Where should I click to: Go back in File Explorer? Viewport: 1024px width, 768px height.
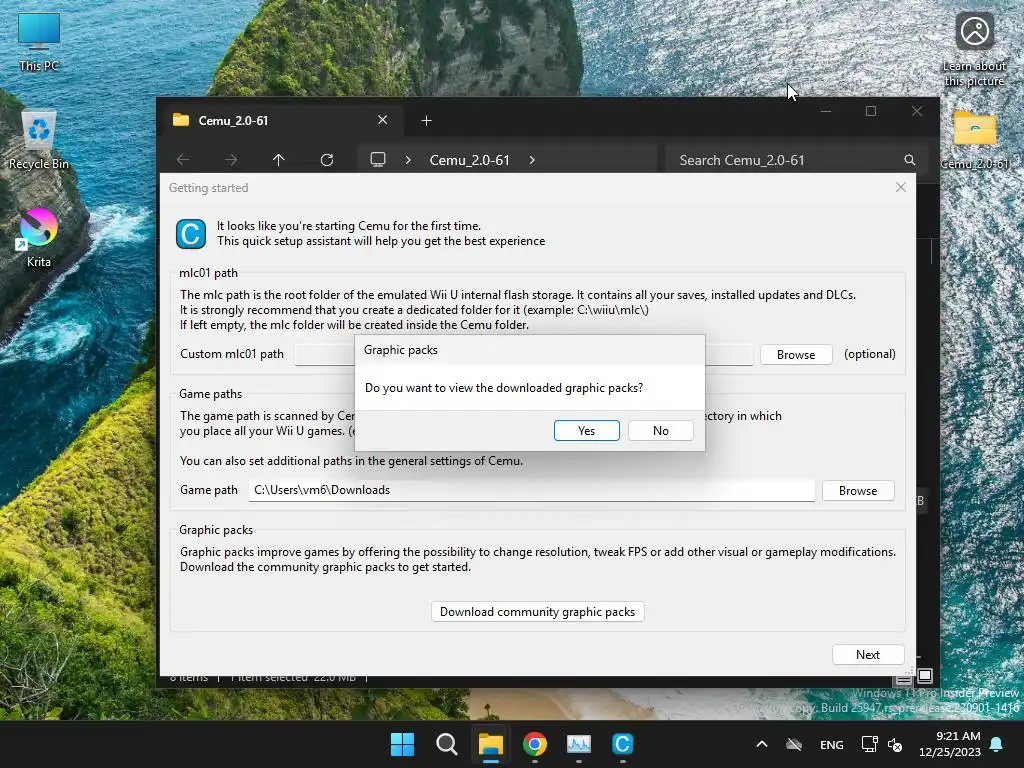(183, 159)
